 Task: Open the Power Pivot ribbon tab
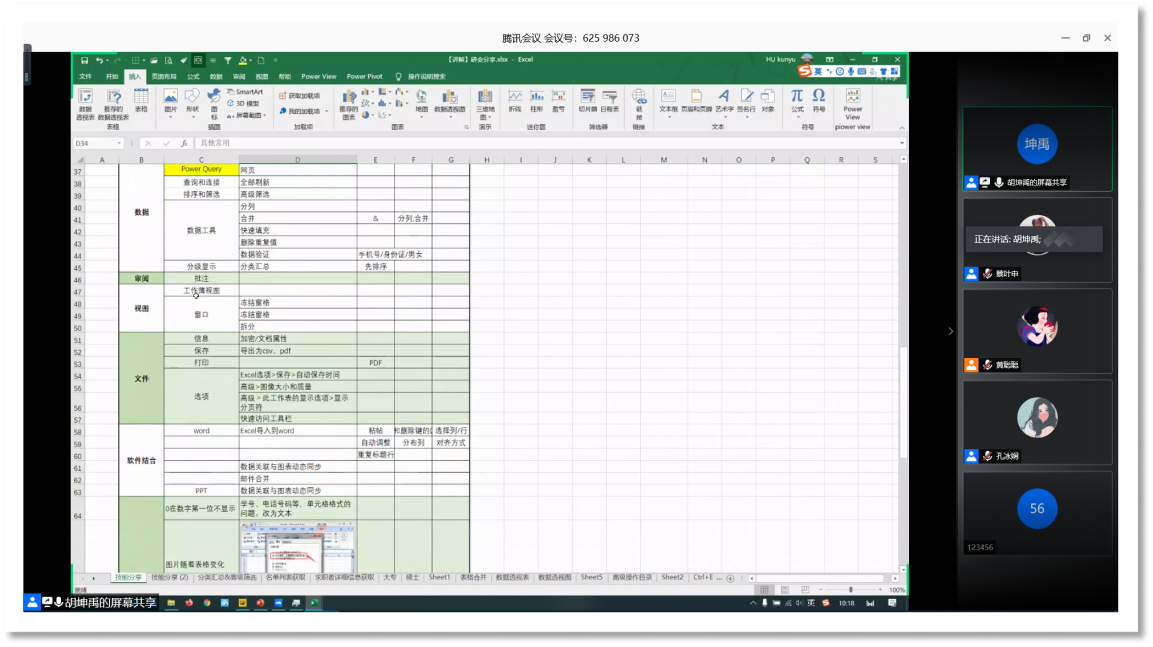(364, 76)
